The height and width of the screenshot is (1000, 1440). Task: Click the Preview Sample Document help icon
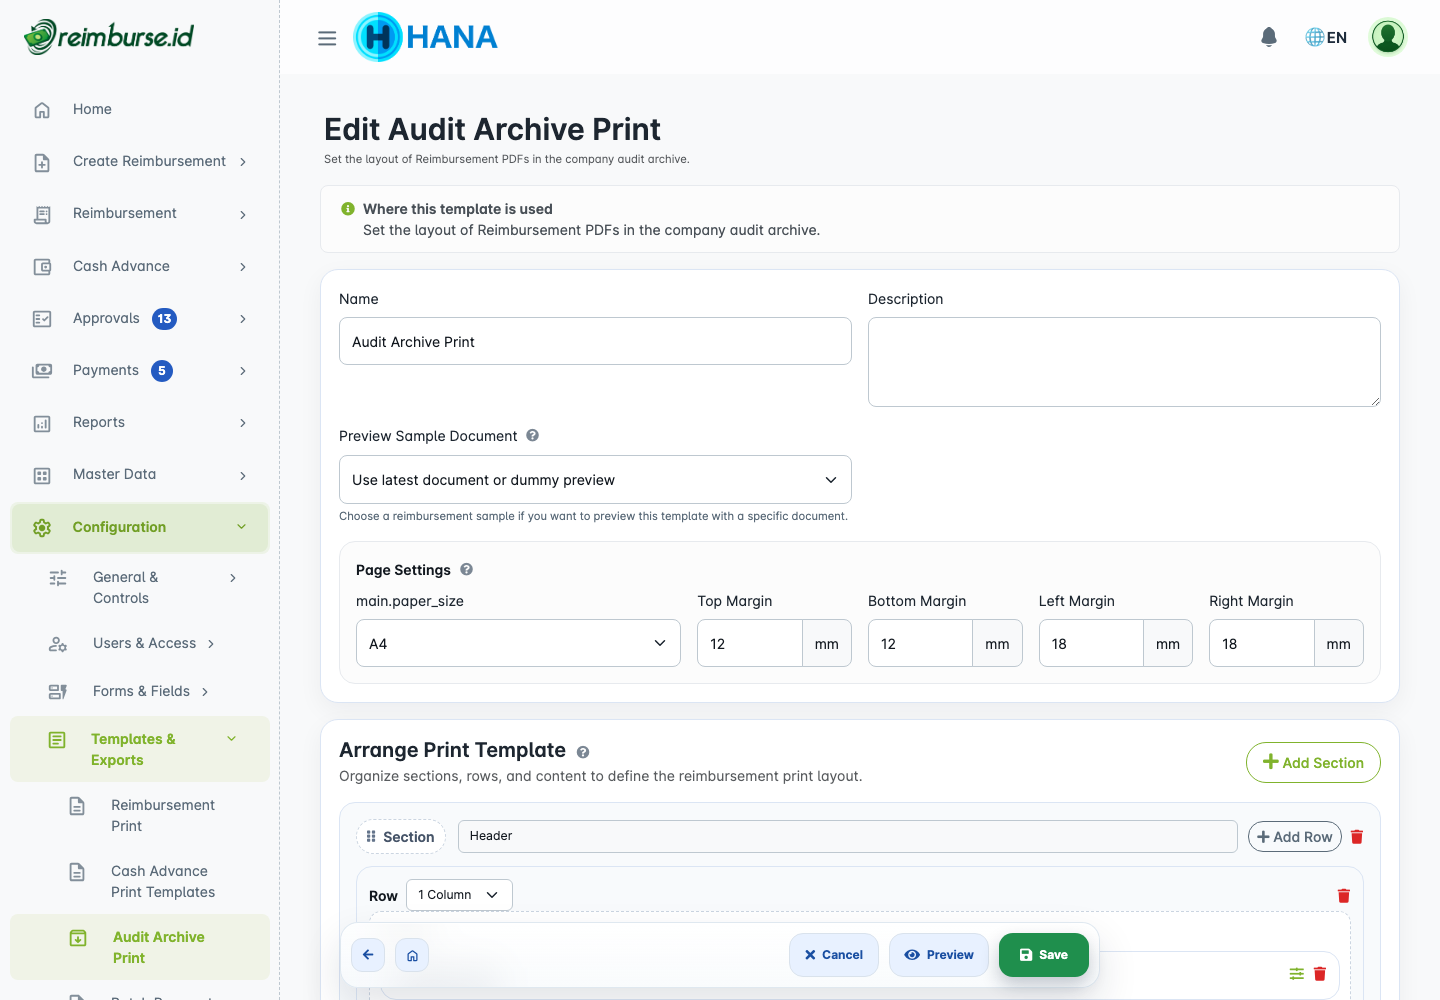(532, 435)
